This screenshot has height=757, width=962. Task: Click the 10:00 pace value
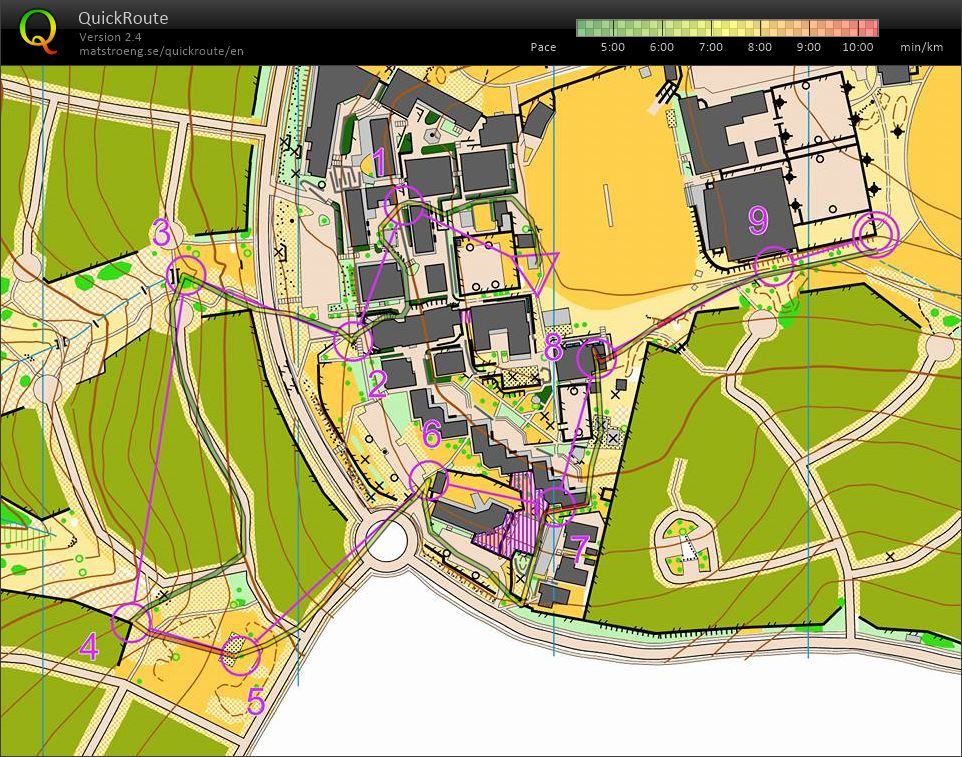859,47
